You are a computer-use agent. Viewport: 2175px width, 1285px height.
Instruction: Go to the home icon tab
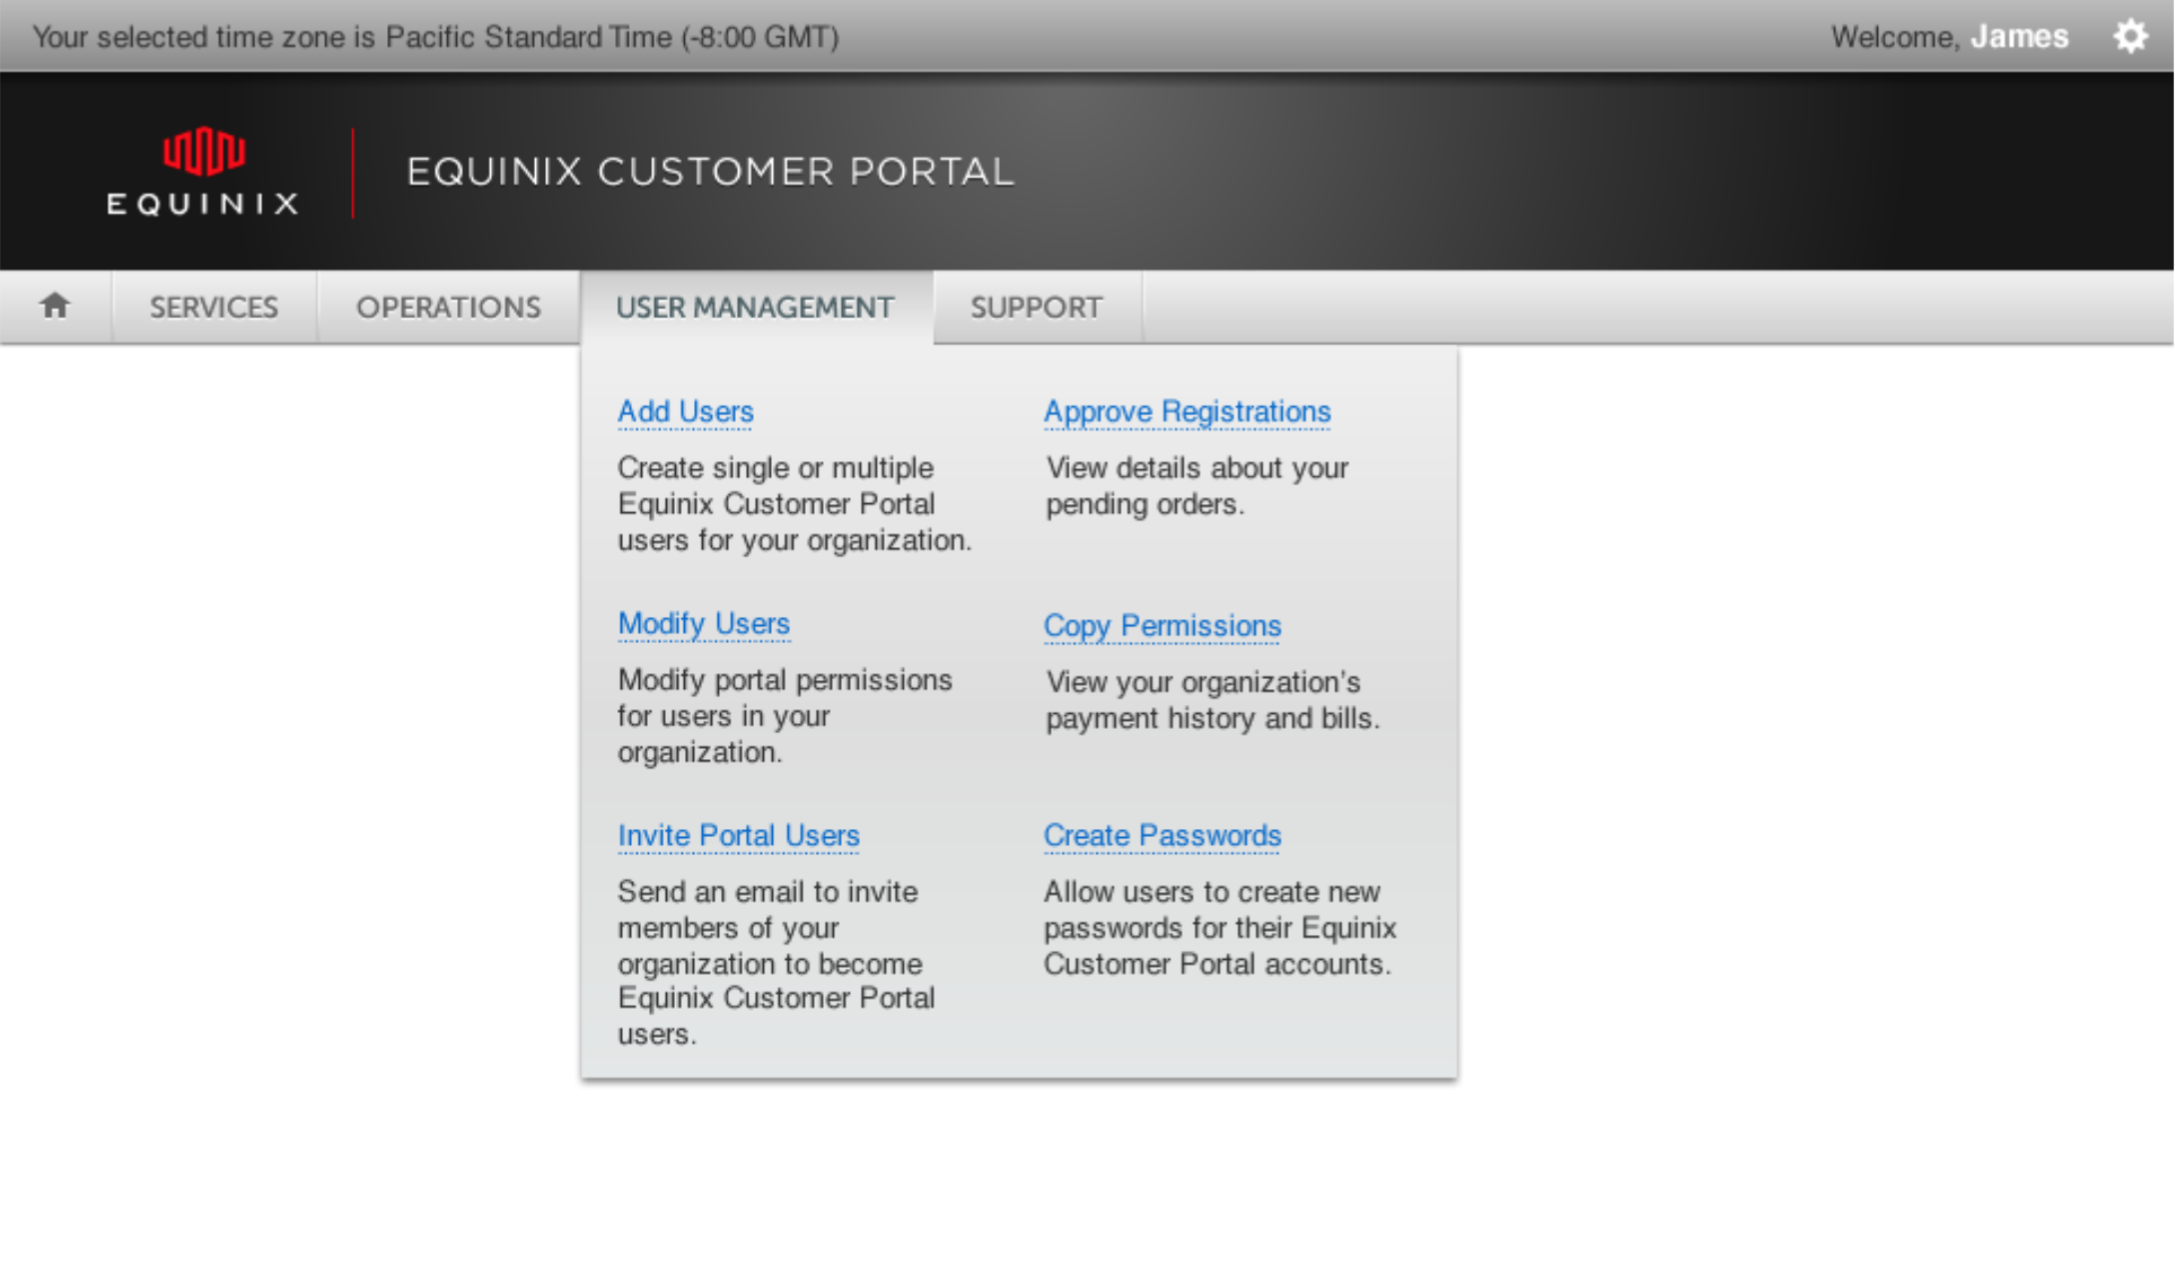click(56, 306)
